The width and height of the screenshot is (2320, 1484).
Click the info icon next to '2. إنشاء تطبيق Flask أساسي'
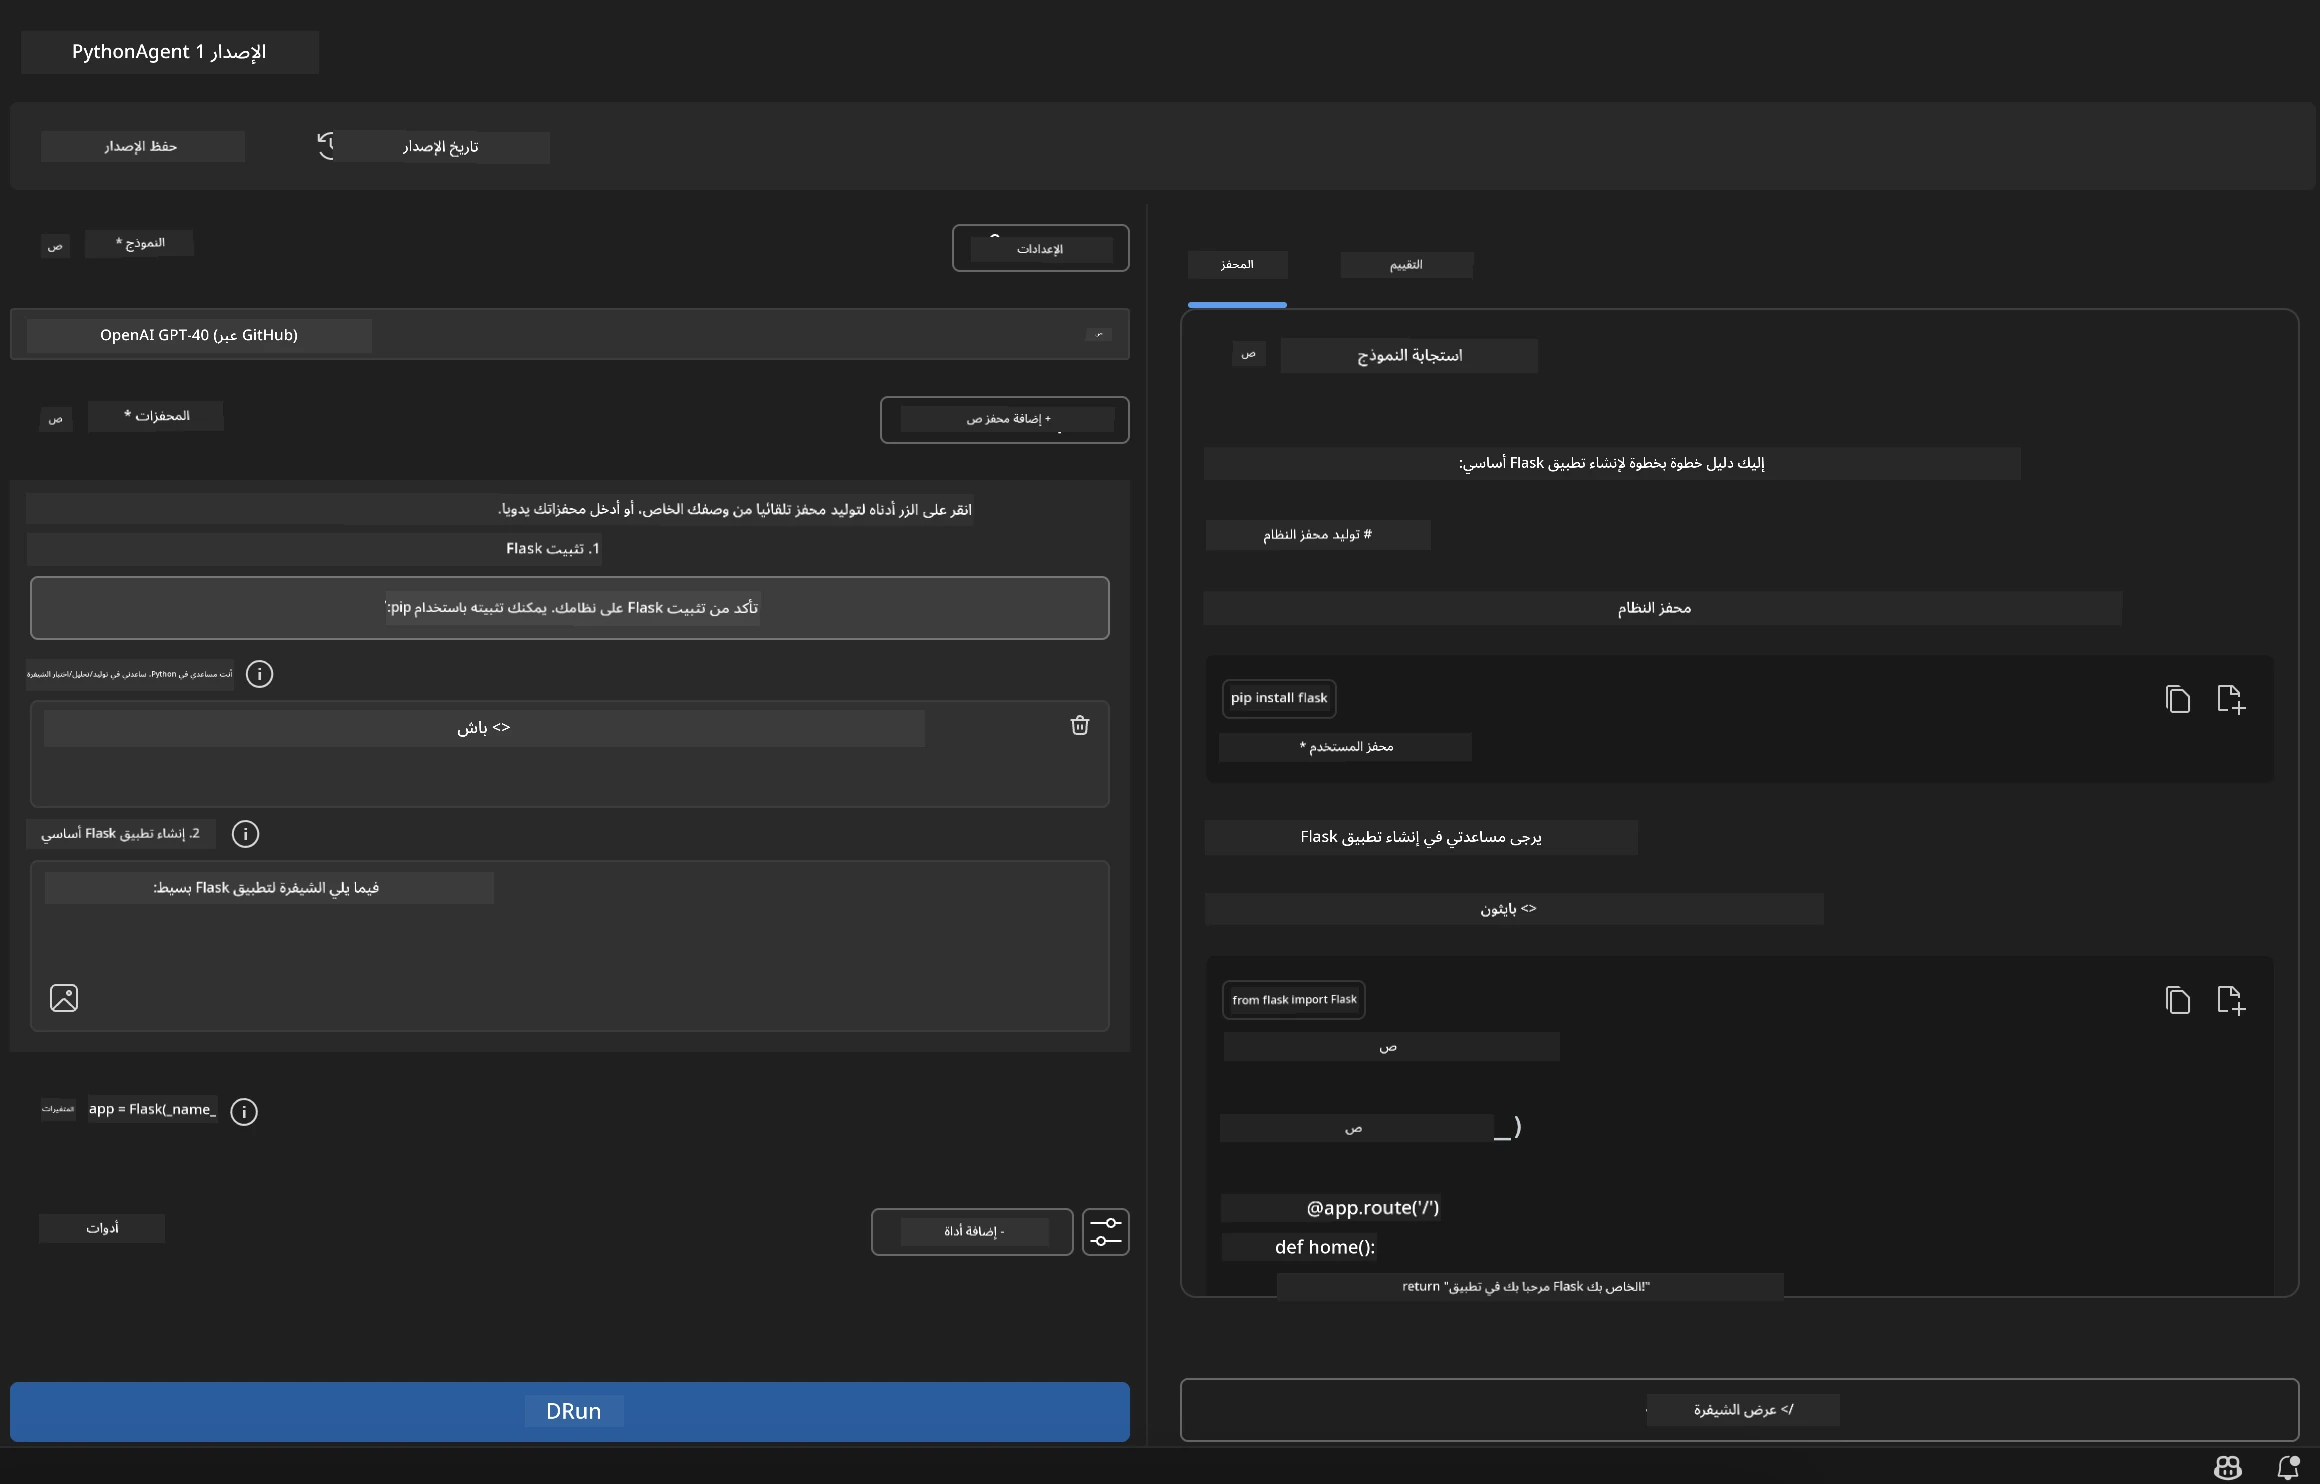[245, 834]
